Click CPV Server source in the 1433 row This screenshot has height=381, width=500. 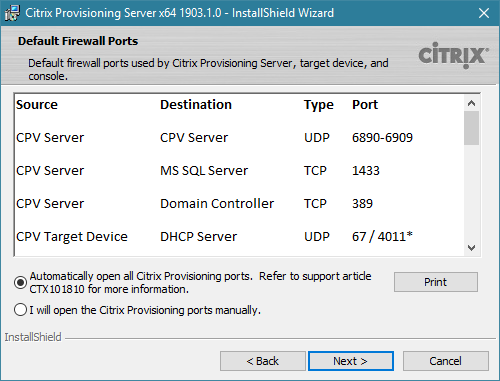point(50,170)
